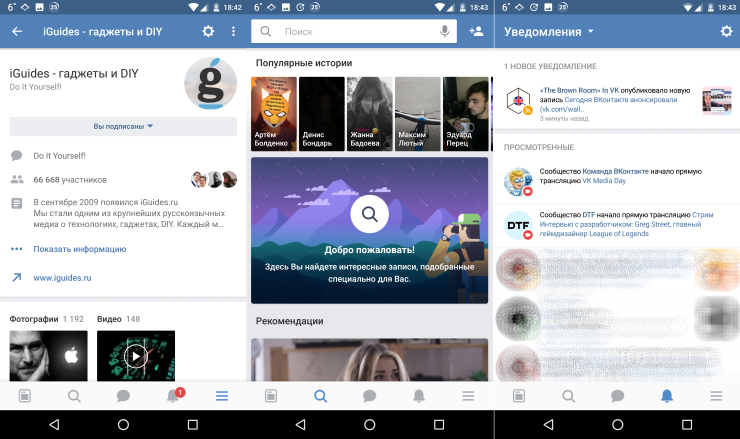Open Денис Бондарь story
This screenshot has height=439, width=740.
(322, 114)
